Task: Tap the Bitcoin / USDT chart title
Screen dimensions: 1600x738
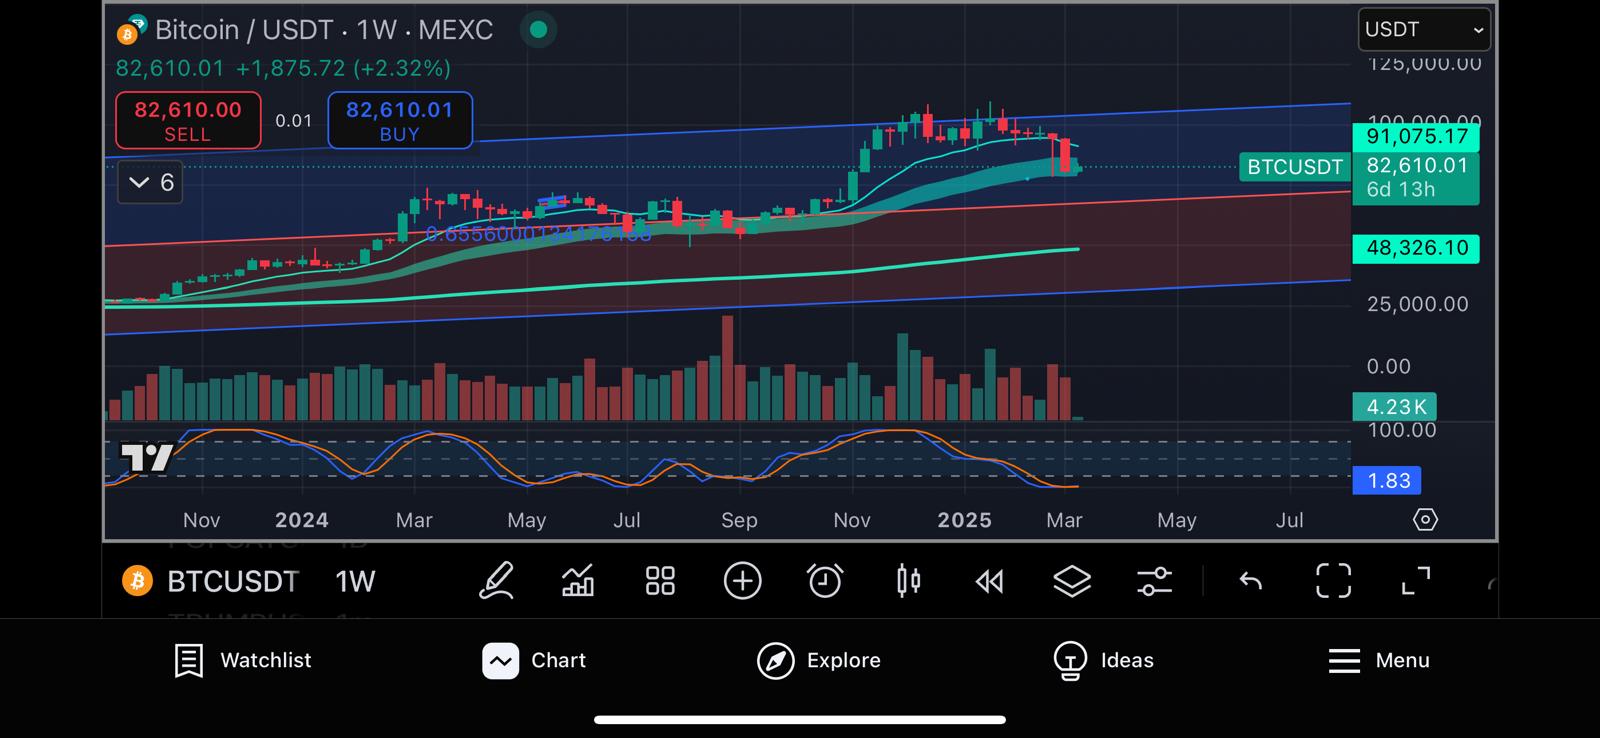Action: pyautogui.click(x=324, y=30)
